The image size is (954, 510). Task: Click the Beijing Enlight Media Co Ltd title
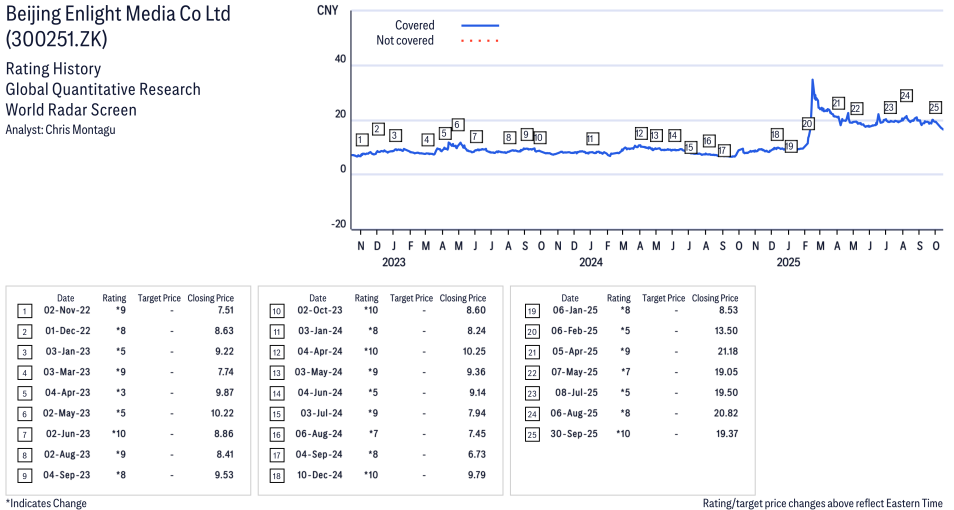(117, 17)
